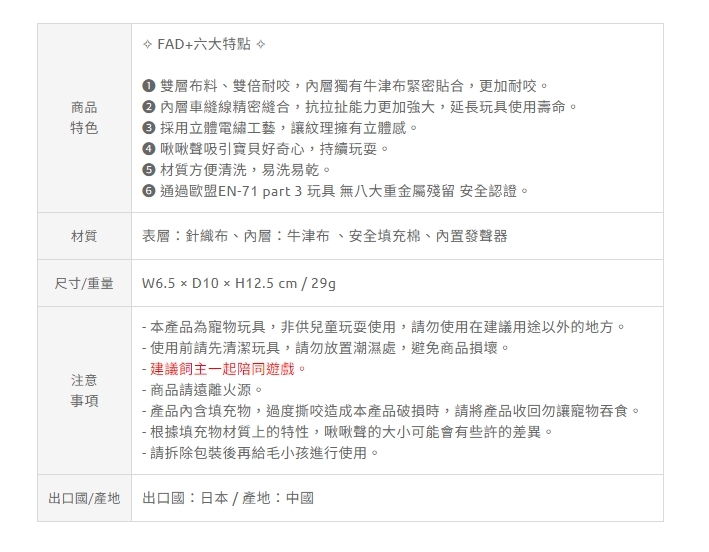Click the diamond ornament after 六大特點
Image resolution: width=709 pixels, height=552 pixels.
(262, 45)
